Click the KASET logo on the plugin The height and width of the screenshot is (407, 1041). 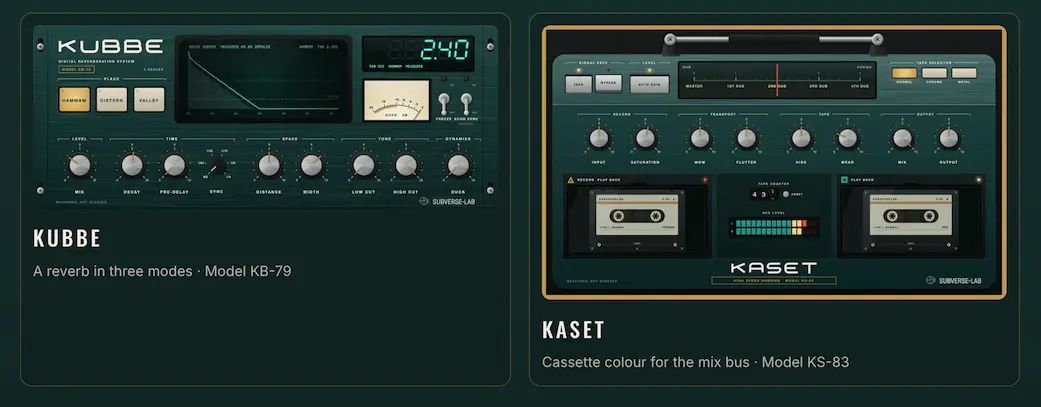click(773, 268)
